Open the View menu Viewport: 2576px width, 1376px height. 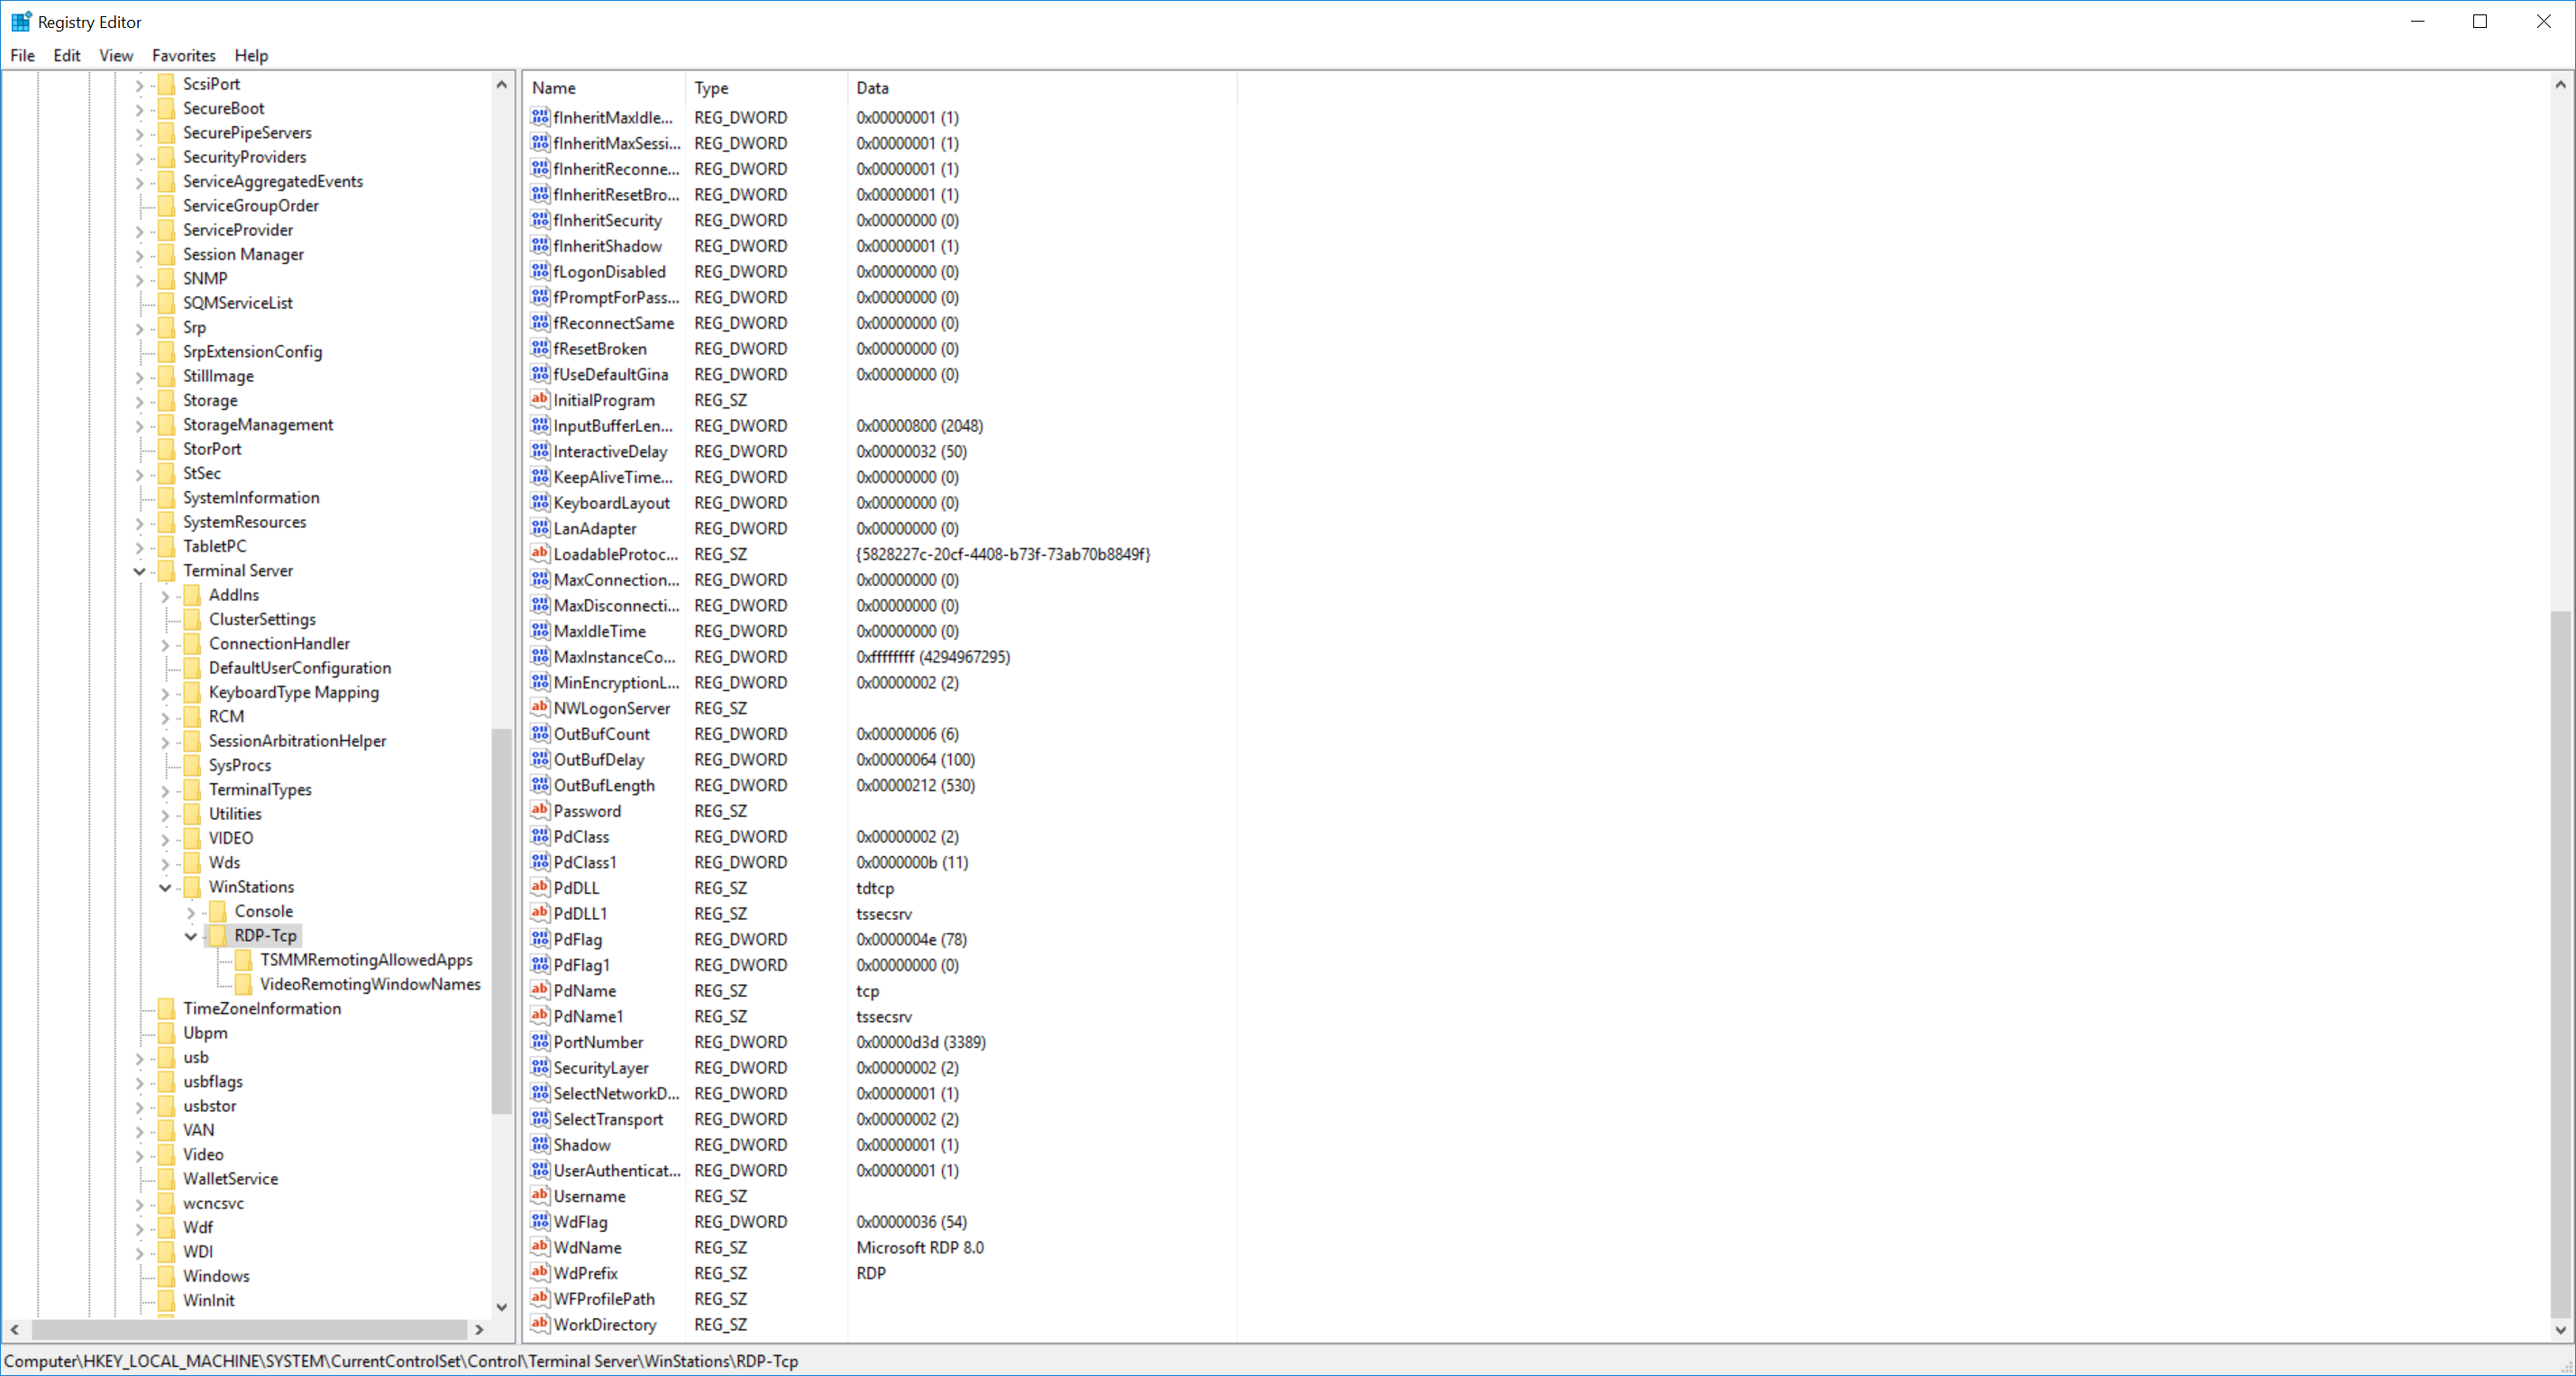[x=116, y=55]
